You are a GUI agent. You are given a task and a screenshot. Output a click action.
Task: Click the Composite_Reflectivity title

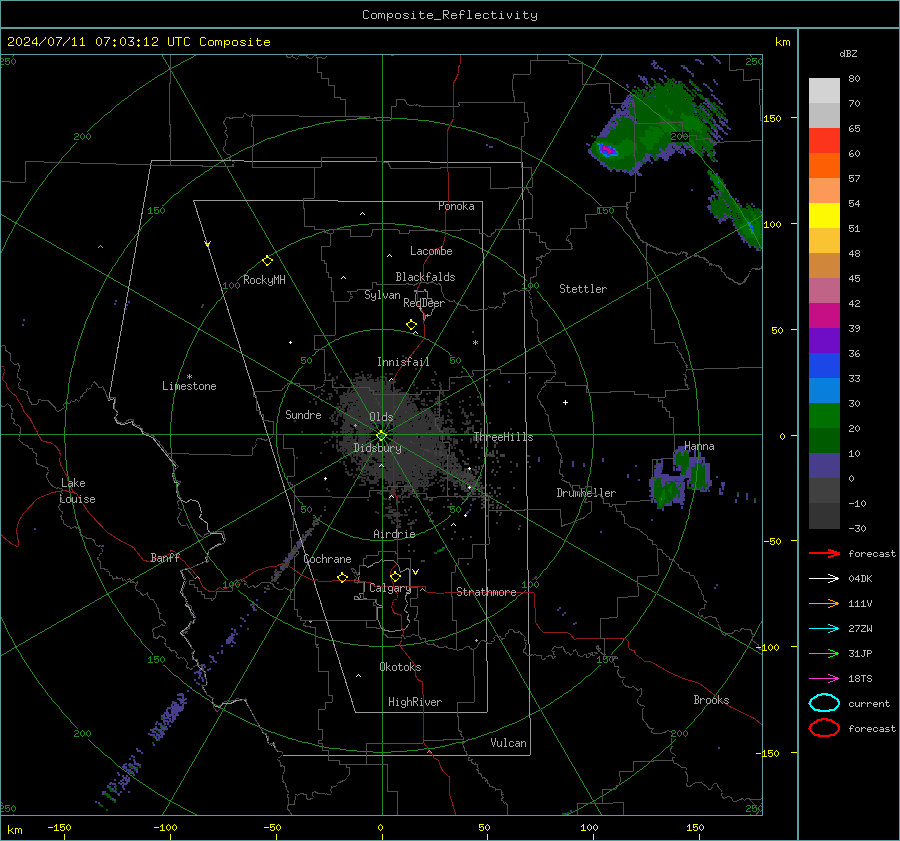(x=450, y=15)
